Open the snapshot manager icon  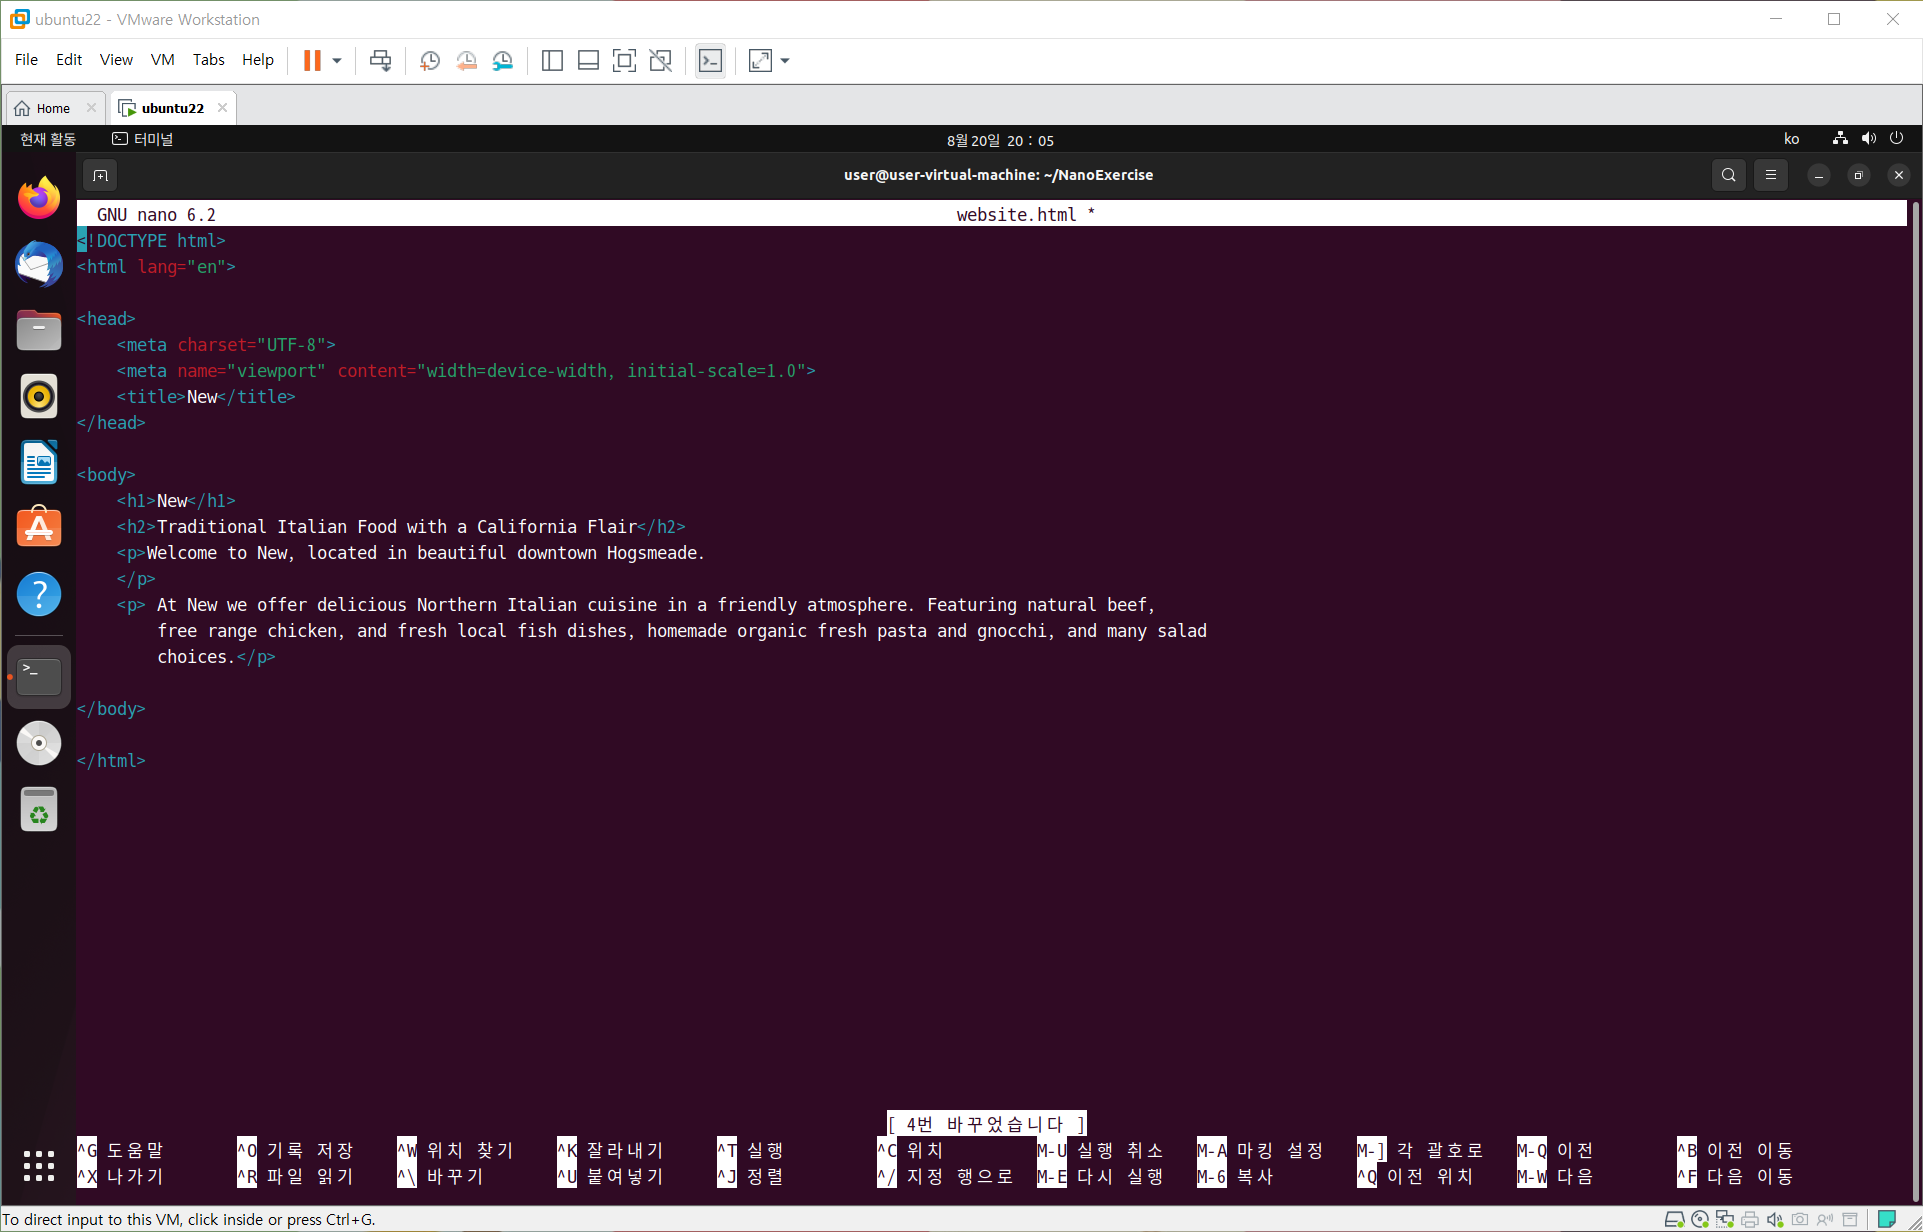click(x=503, y=61)
